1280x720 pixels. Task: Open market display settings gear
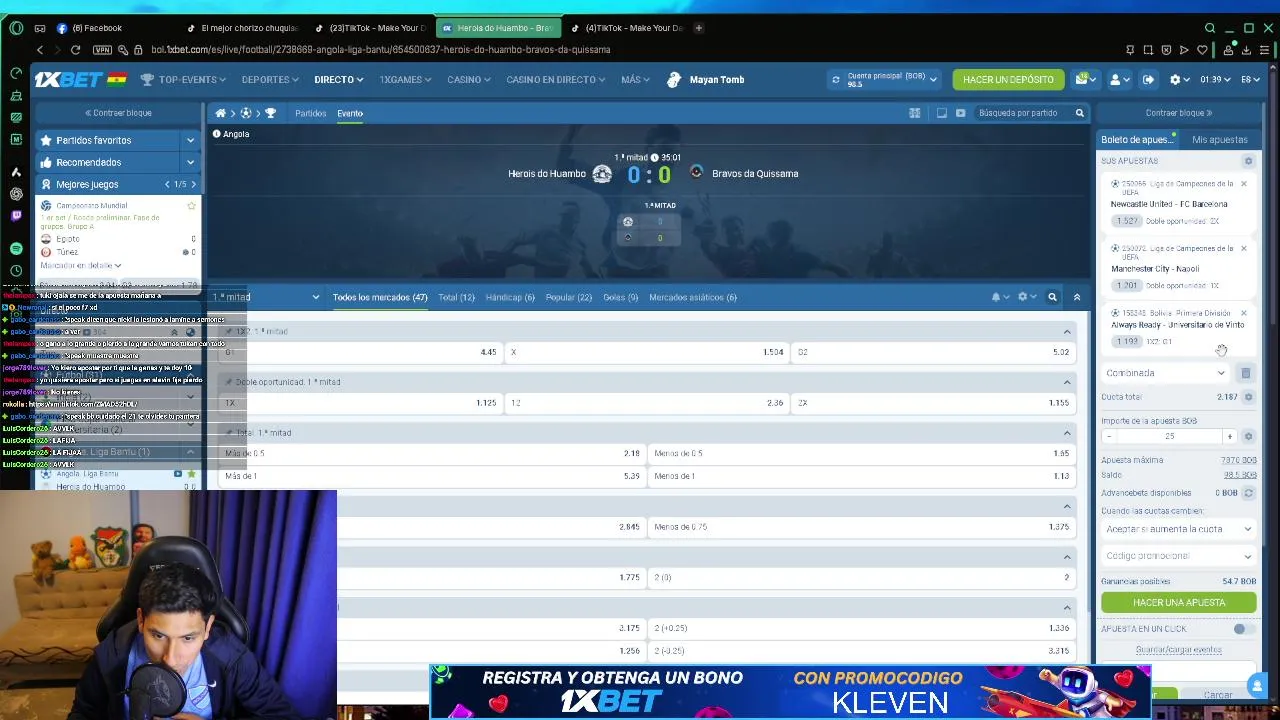coord(1026,297)
